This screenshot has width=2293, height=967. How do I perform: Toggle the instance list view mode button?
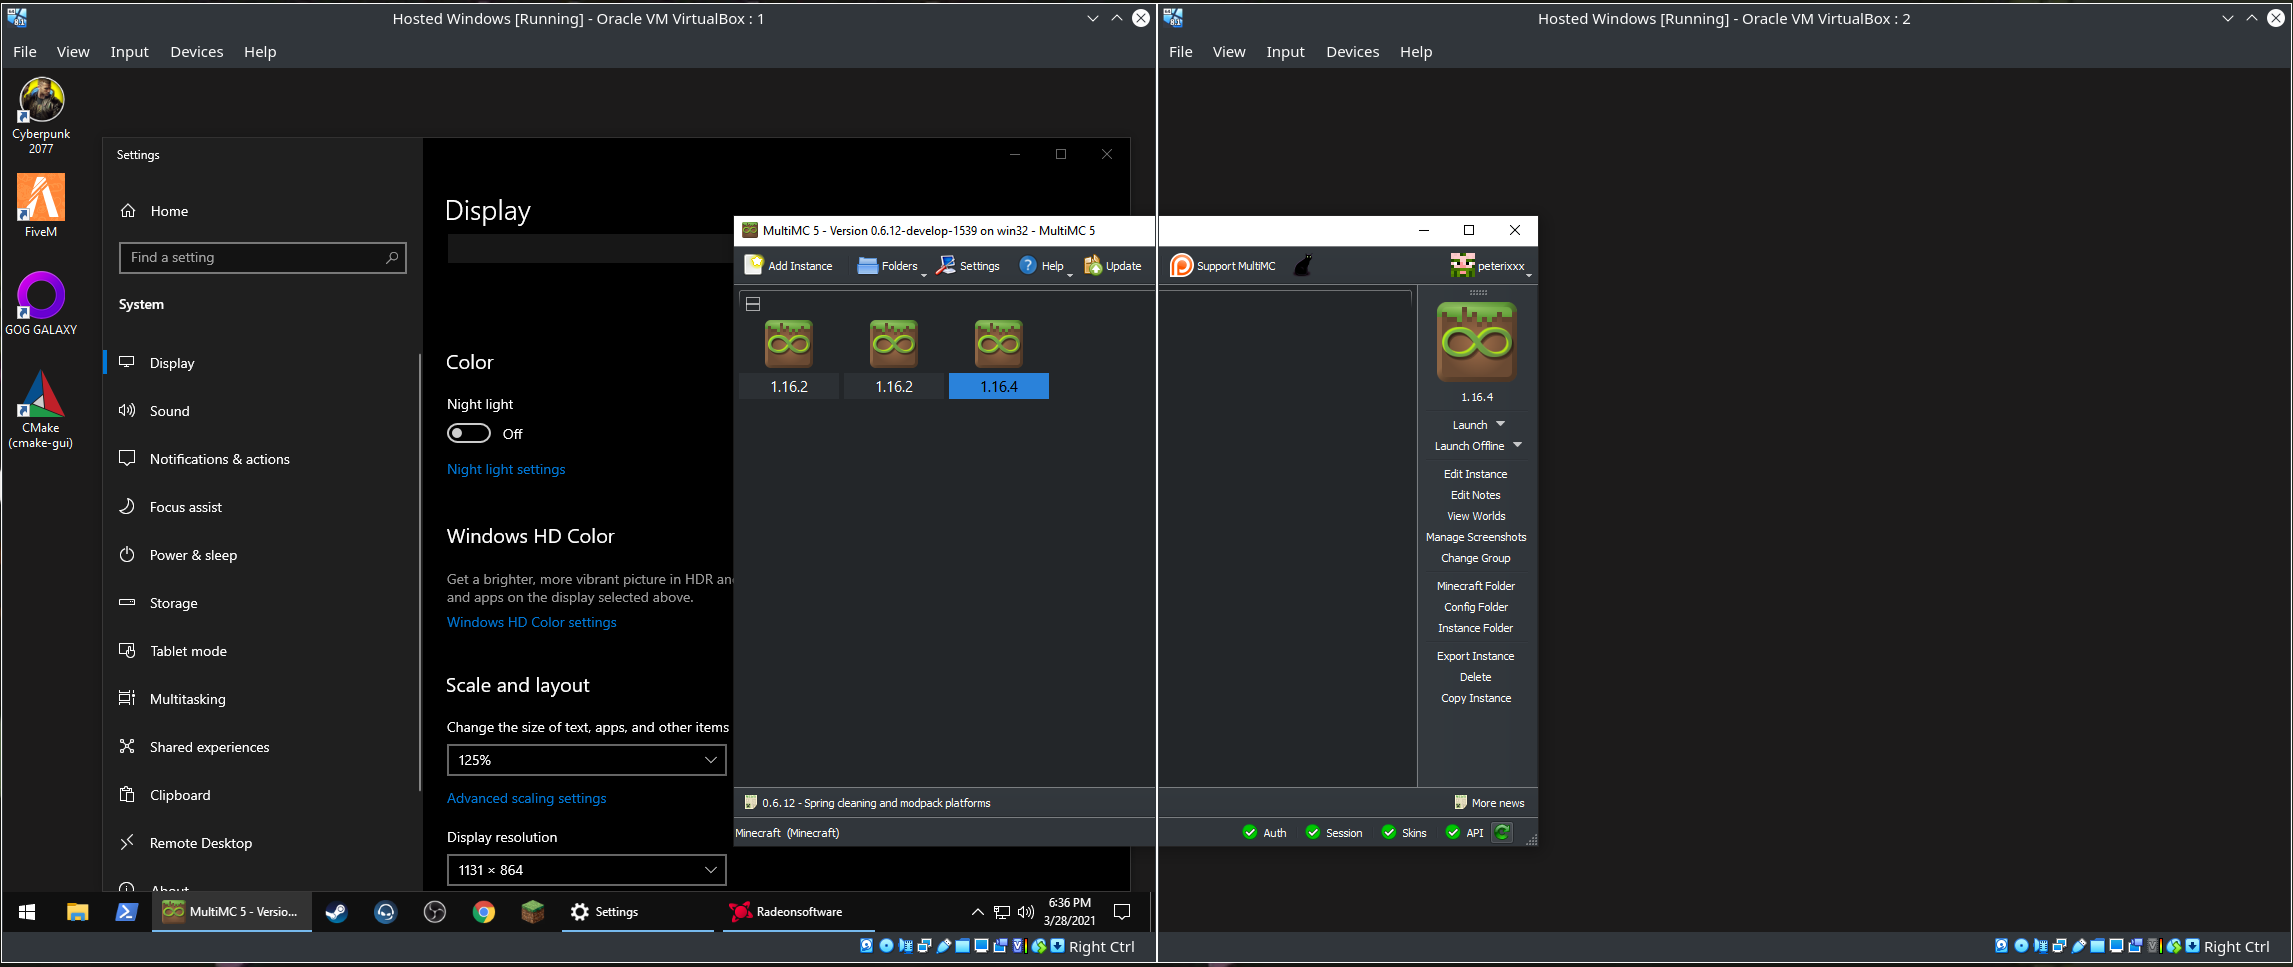coord(753,302)
